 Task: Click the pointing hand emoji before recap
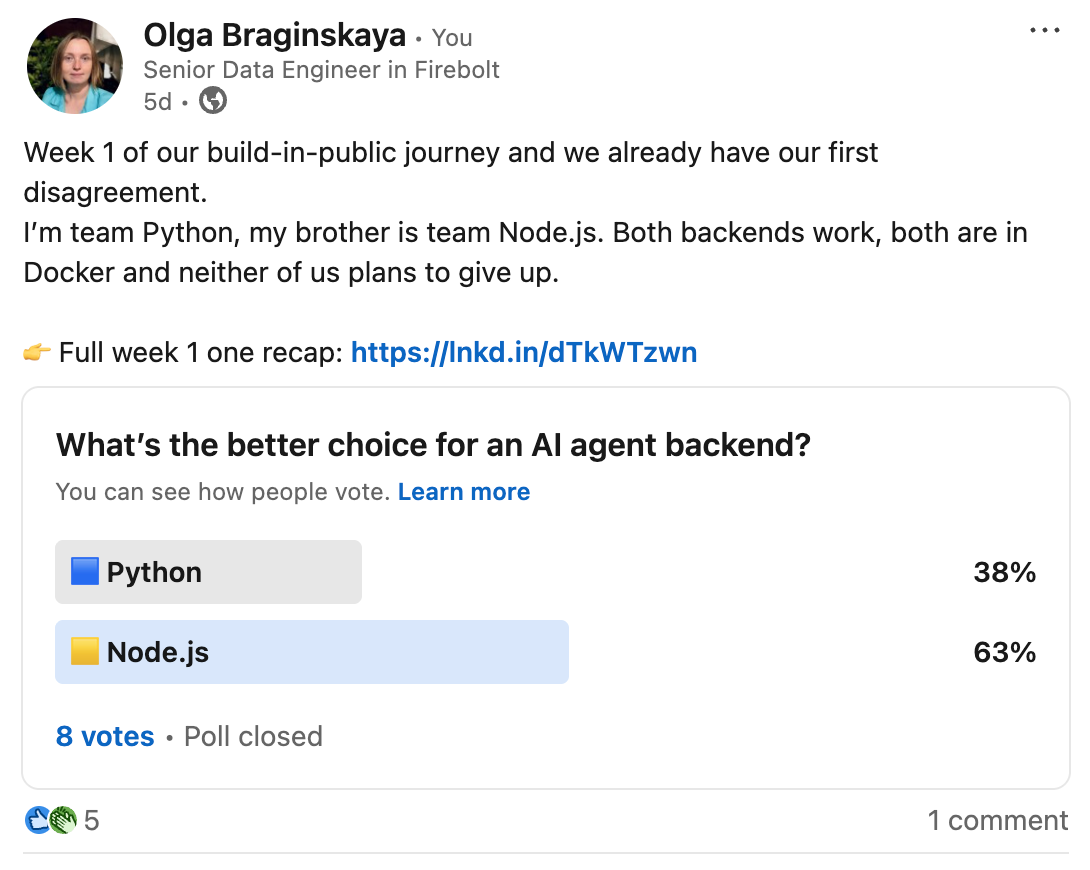pos(37,352)
